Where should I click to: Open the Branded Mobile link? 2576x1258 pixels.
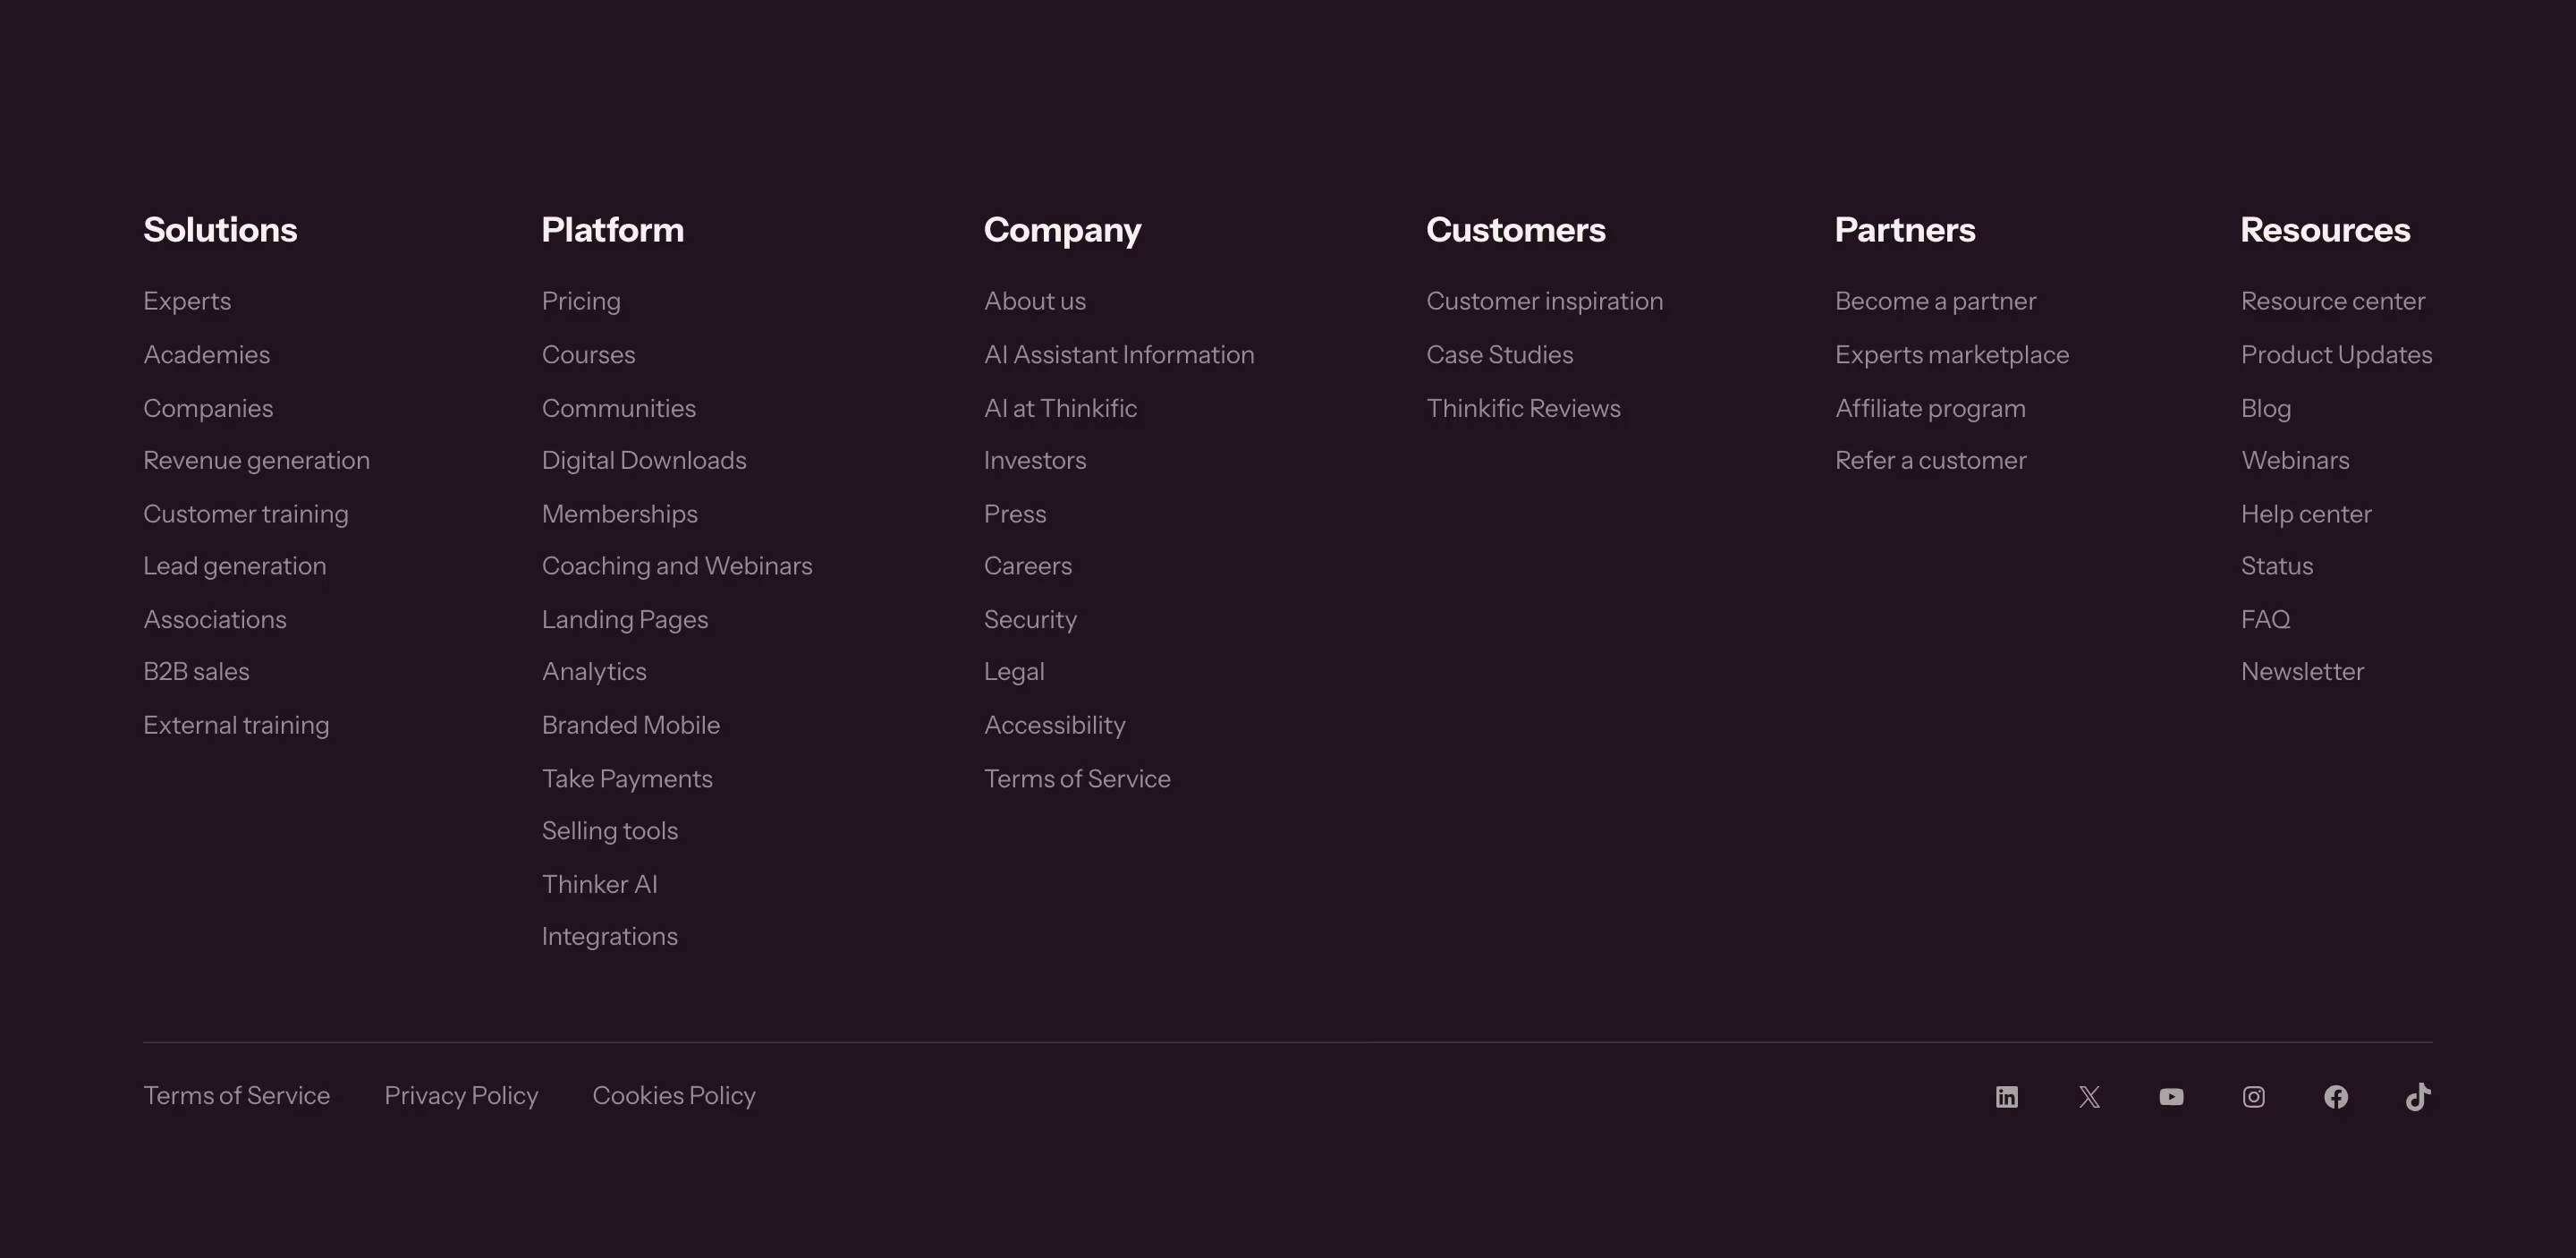tap(630, 726)
